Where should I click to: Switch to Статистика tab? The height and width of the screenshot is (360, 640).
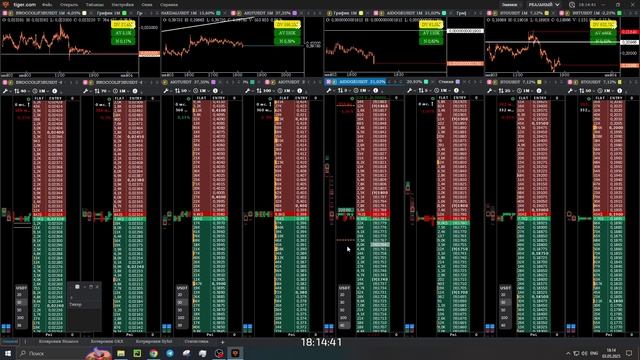(x=196, y=342)
